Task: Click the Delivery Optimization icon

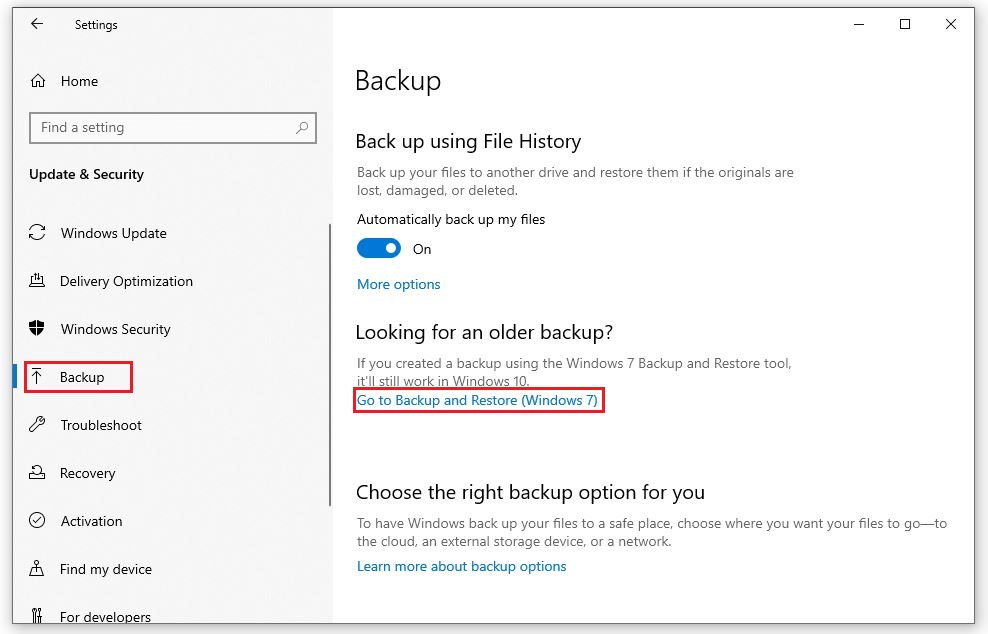Action: coord(37,280)
